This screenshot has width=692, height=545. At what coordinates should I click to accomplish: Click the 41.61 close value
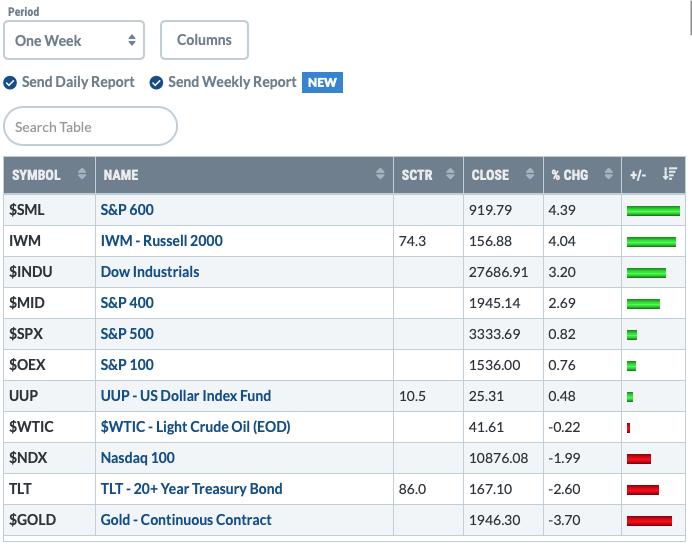tap(486, 427)
